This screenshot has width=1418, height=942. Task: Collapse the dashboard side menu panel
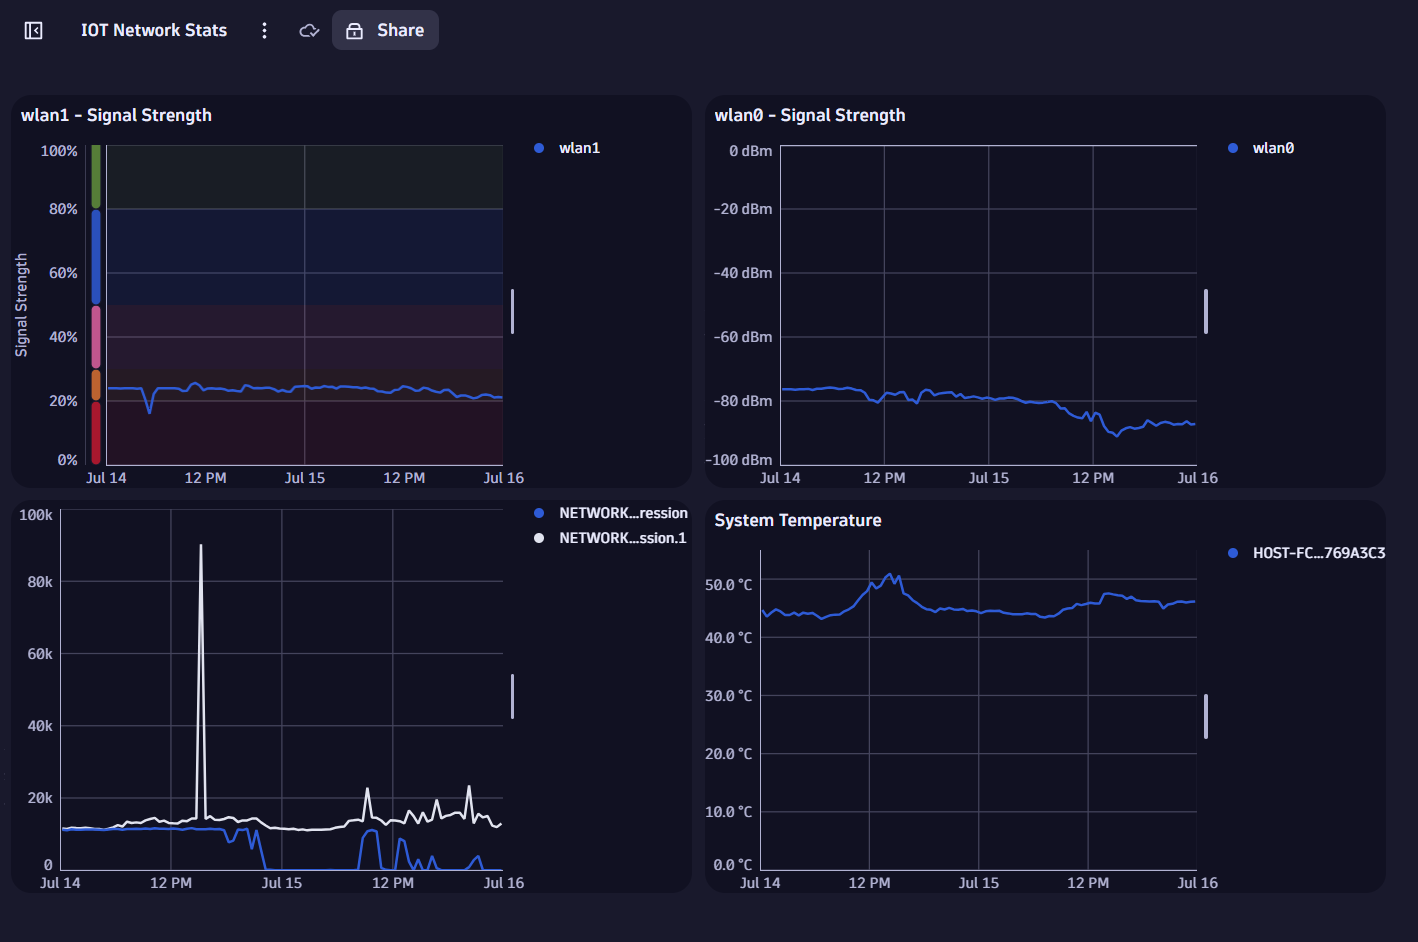(x=33, y=30)
